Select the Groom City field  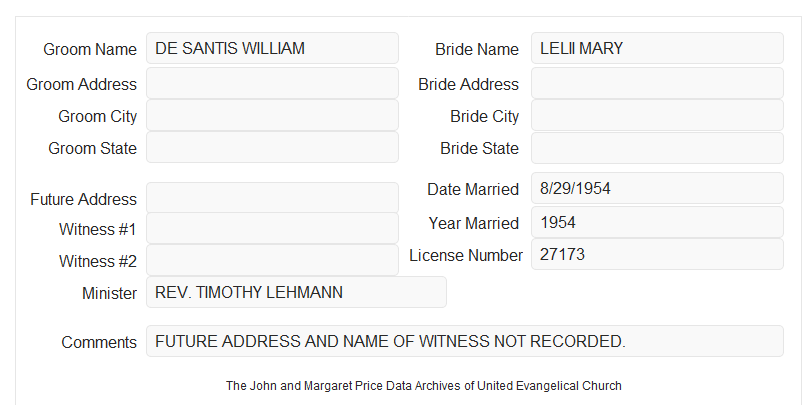click(272, 115)
